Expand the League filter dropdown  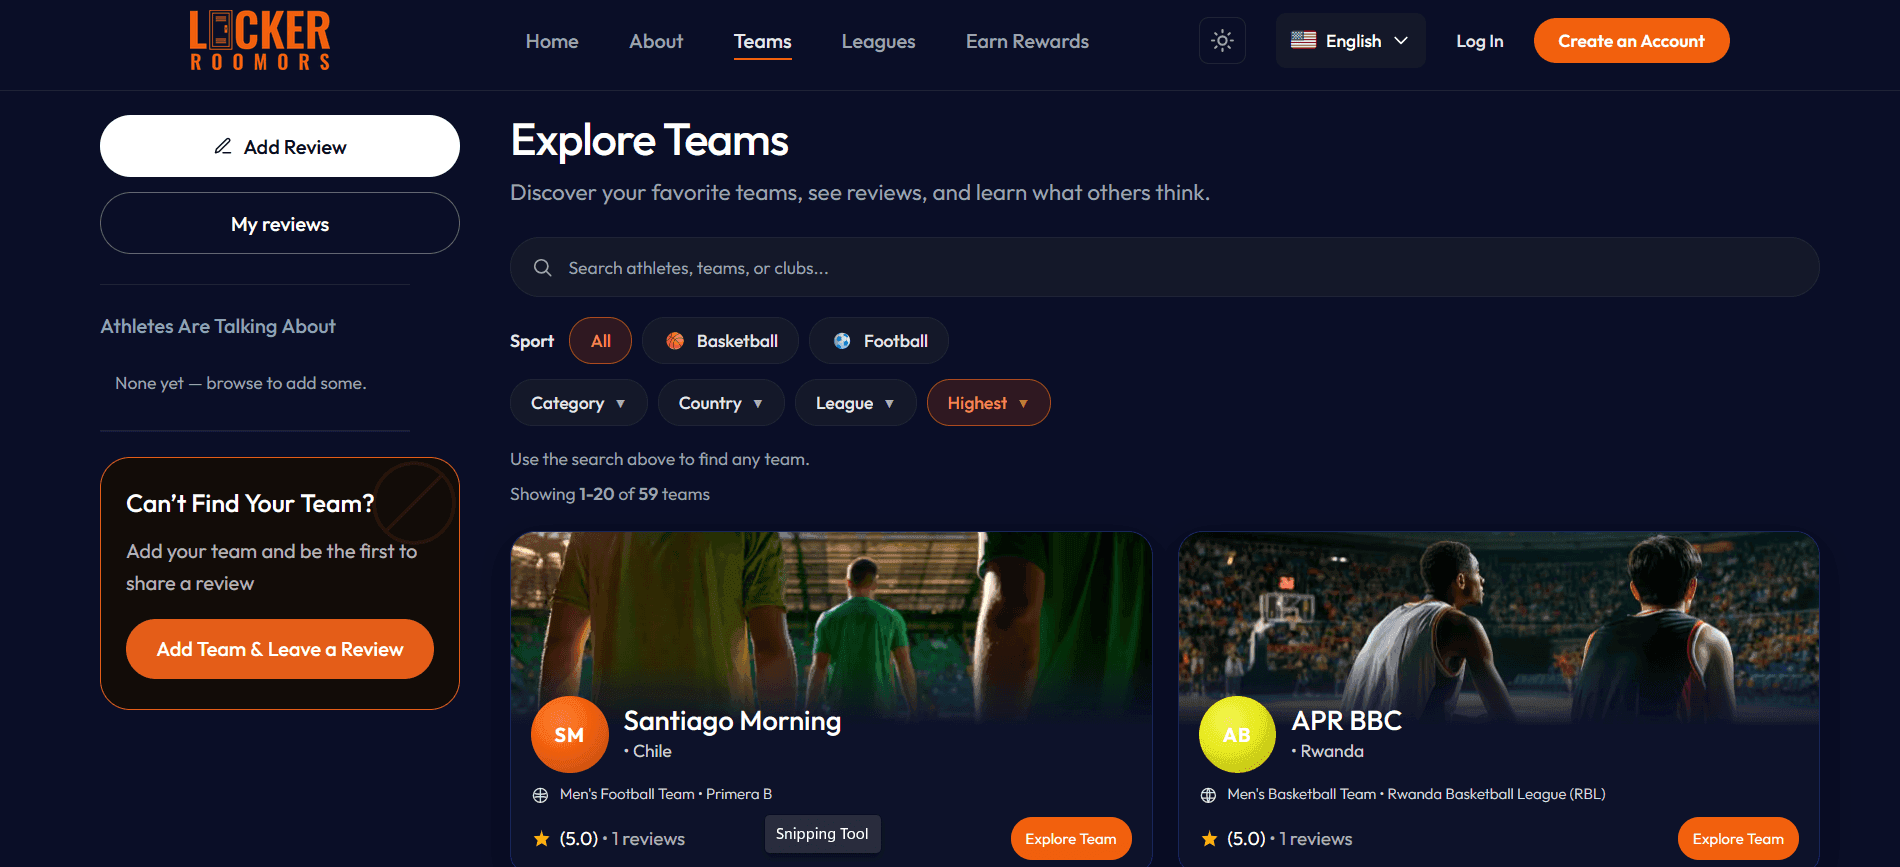(855, 403)
